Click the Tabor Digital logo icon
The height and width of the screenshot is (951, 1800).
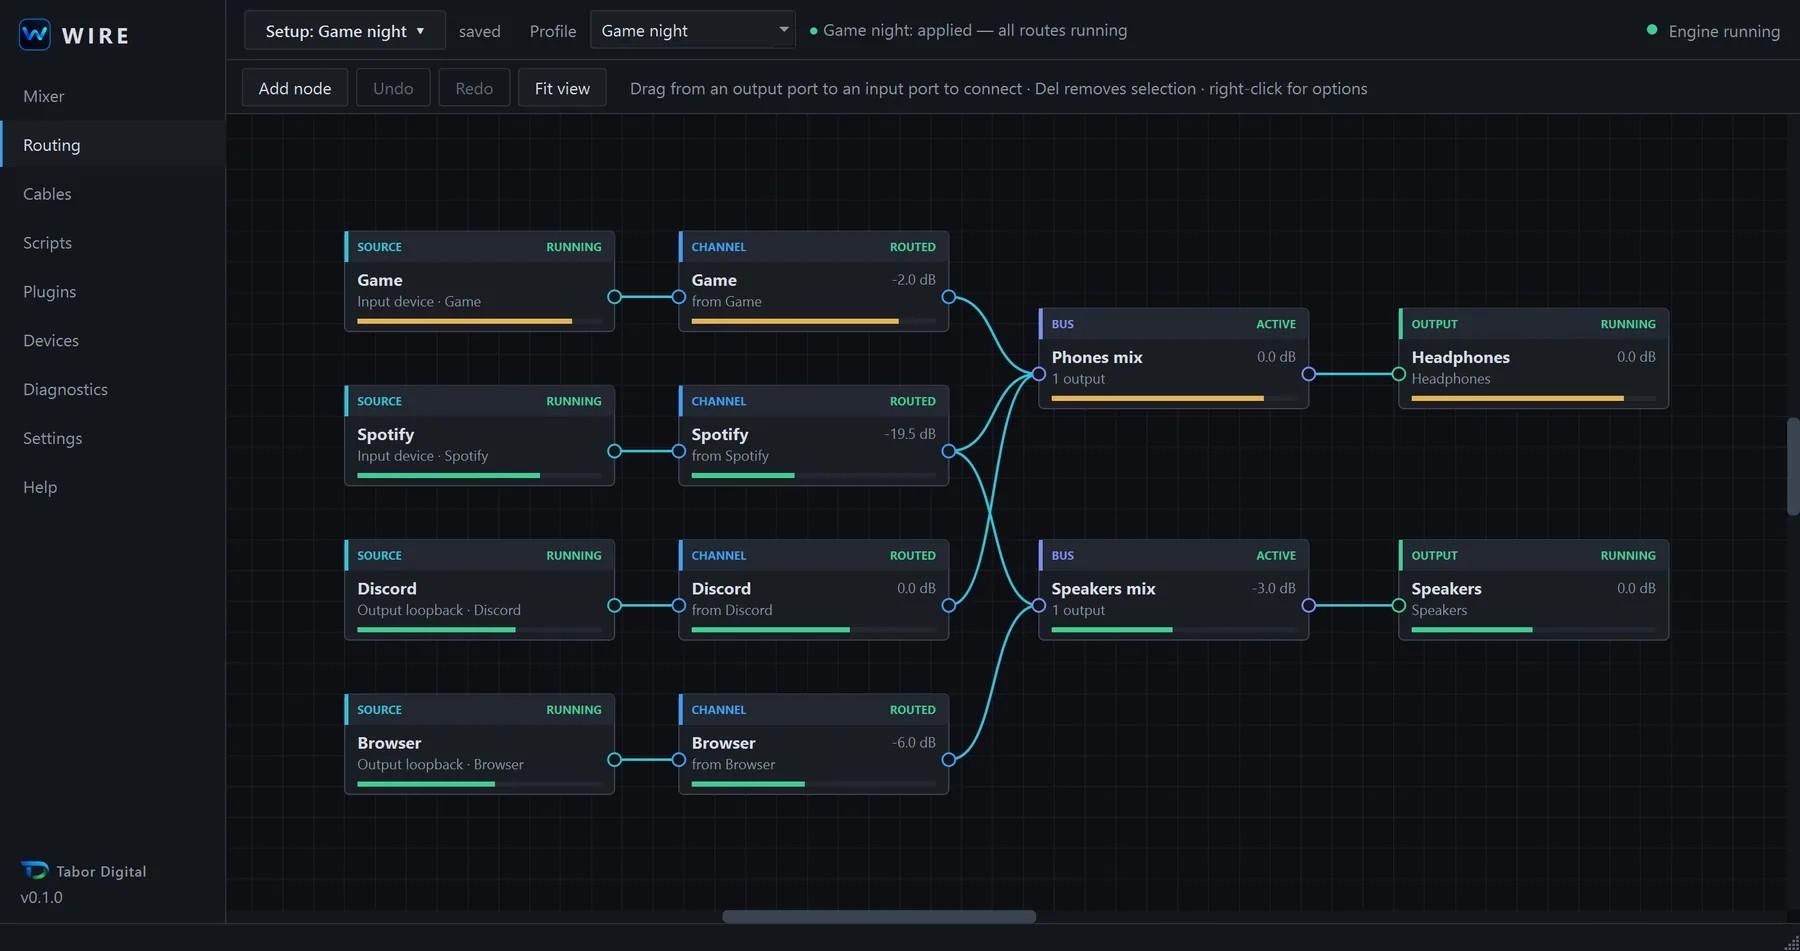[34, 870]
